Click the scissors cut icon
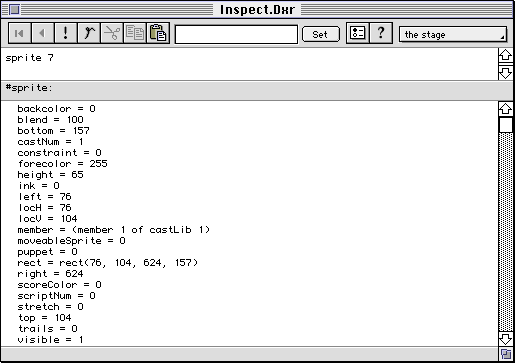The image size is (515, 363). tap(112, 33)
